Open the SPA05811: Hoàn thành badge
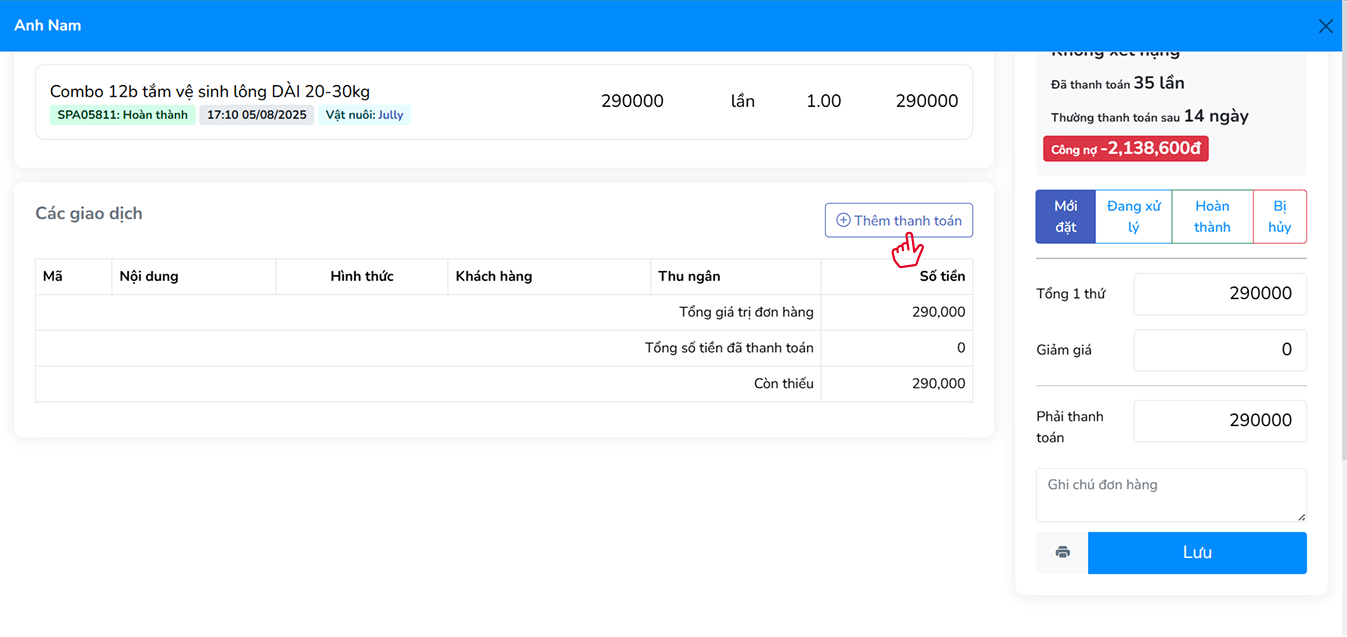 coord(122,115)
